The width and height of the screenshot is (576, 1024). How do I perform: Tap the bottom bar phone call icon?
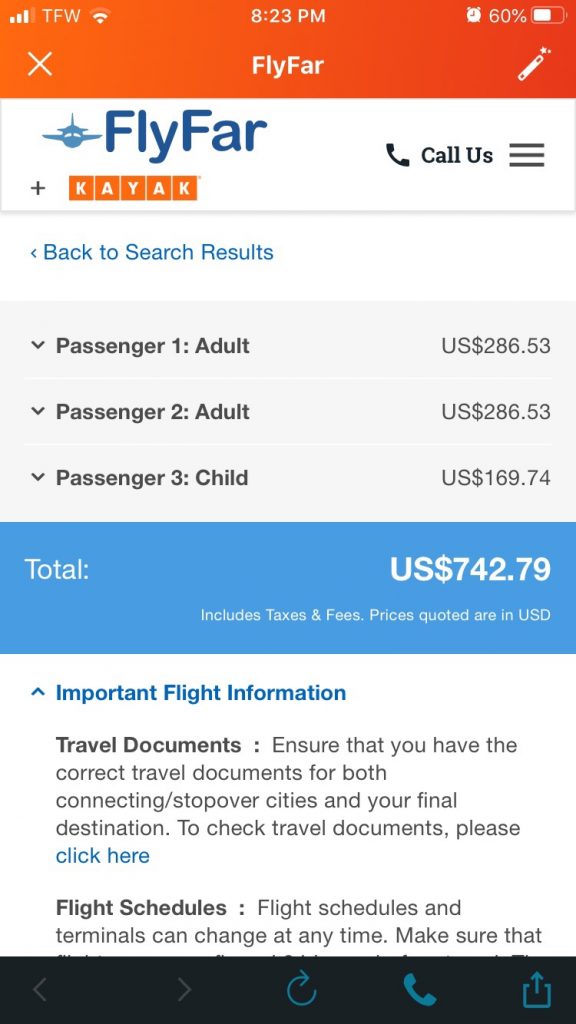(419, 989)
